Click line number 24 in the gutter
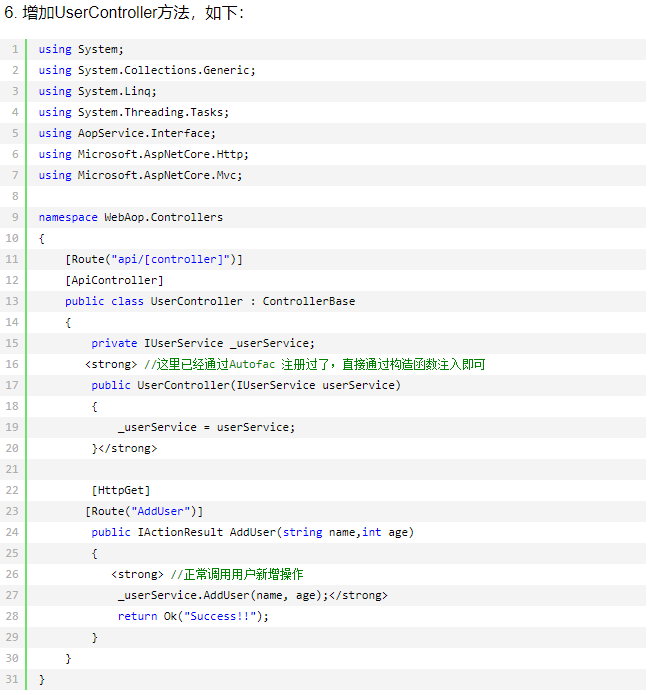 [x=12, y=532]
